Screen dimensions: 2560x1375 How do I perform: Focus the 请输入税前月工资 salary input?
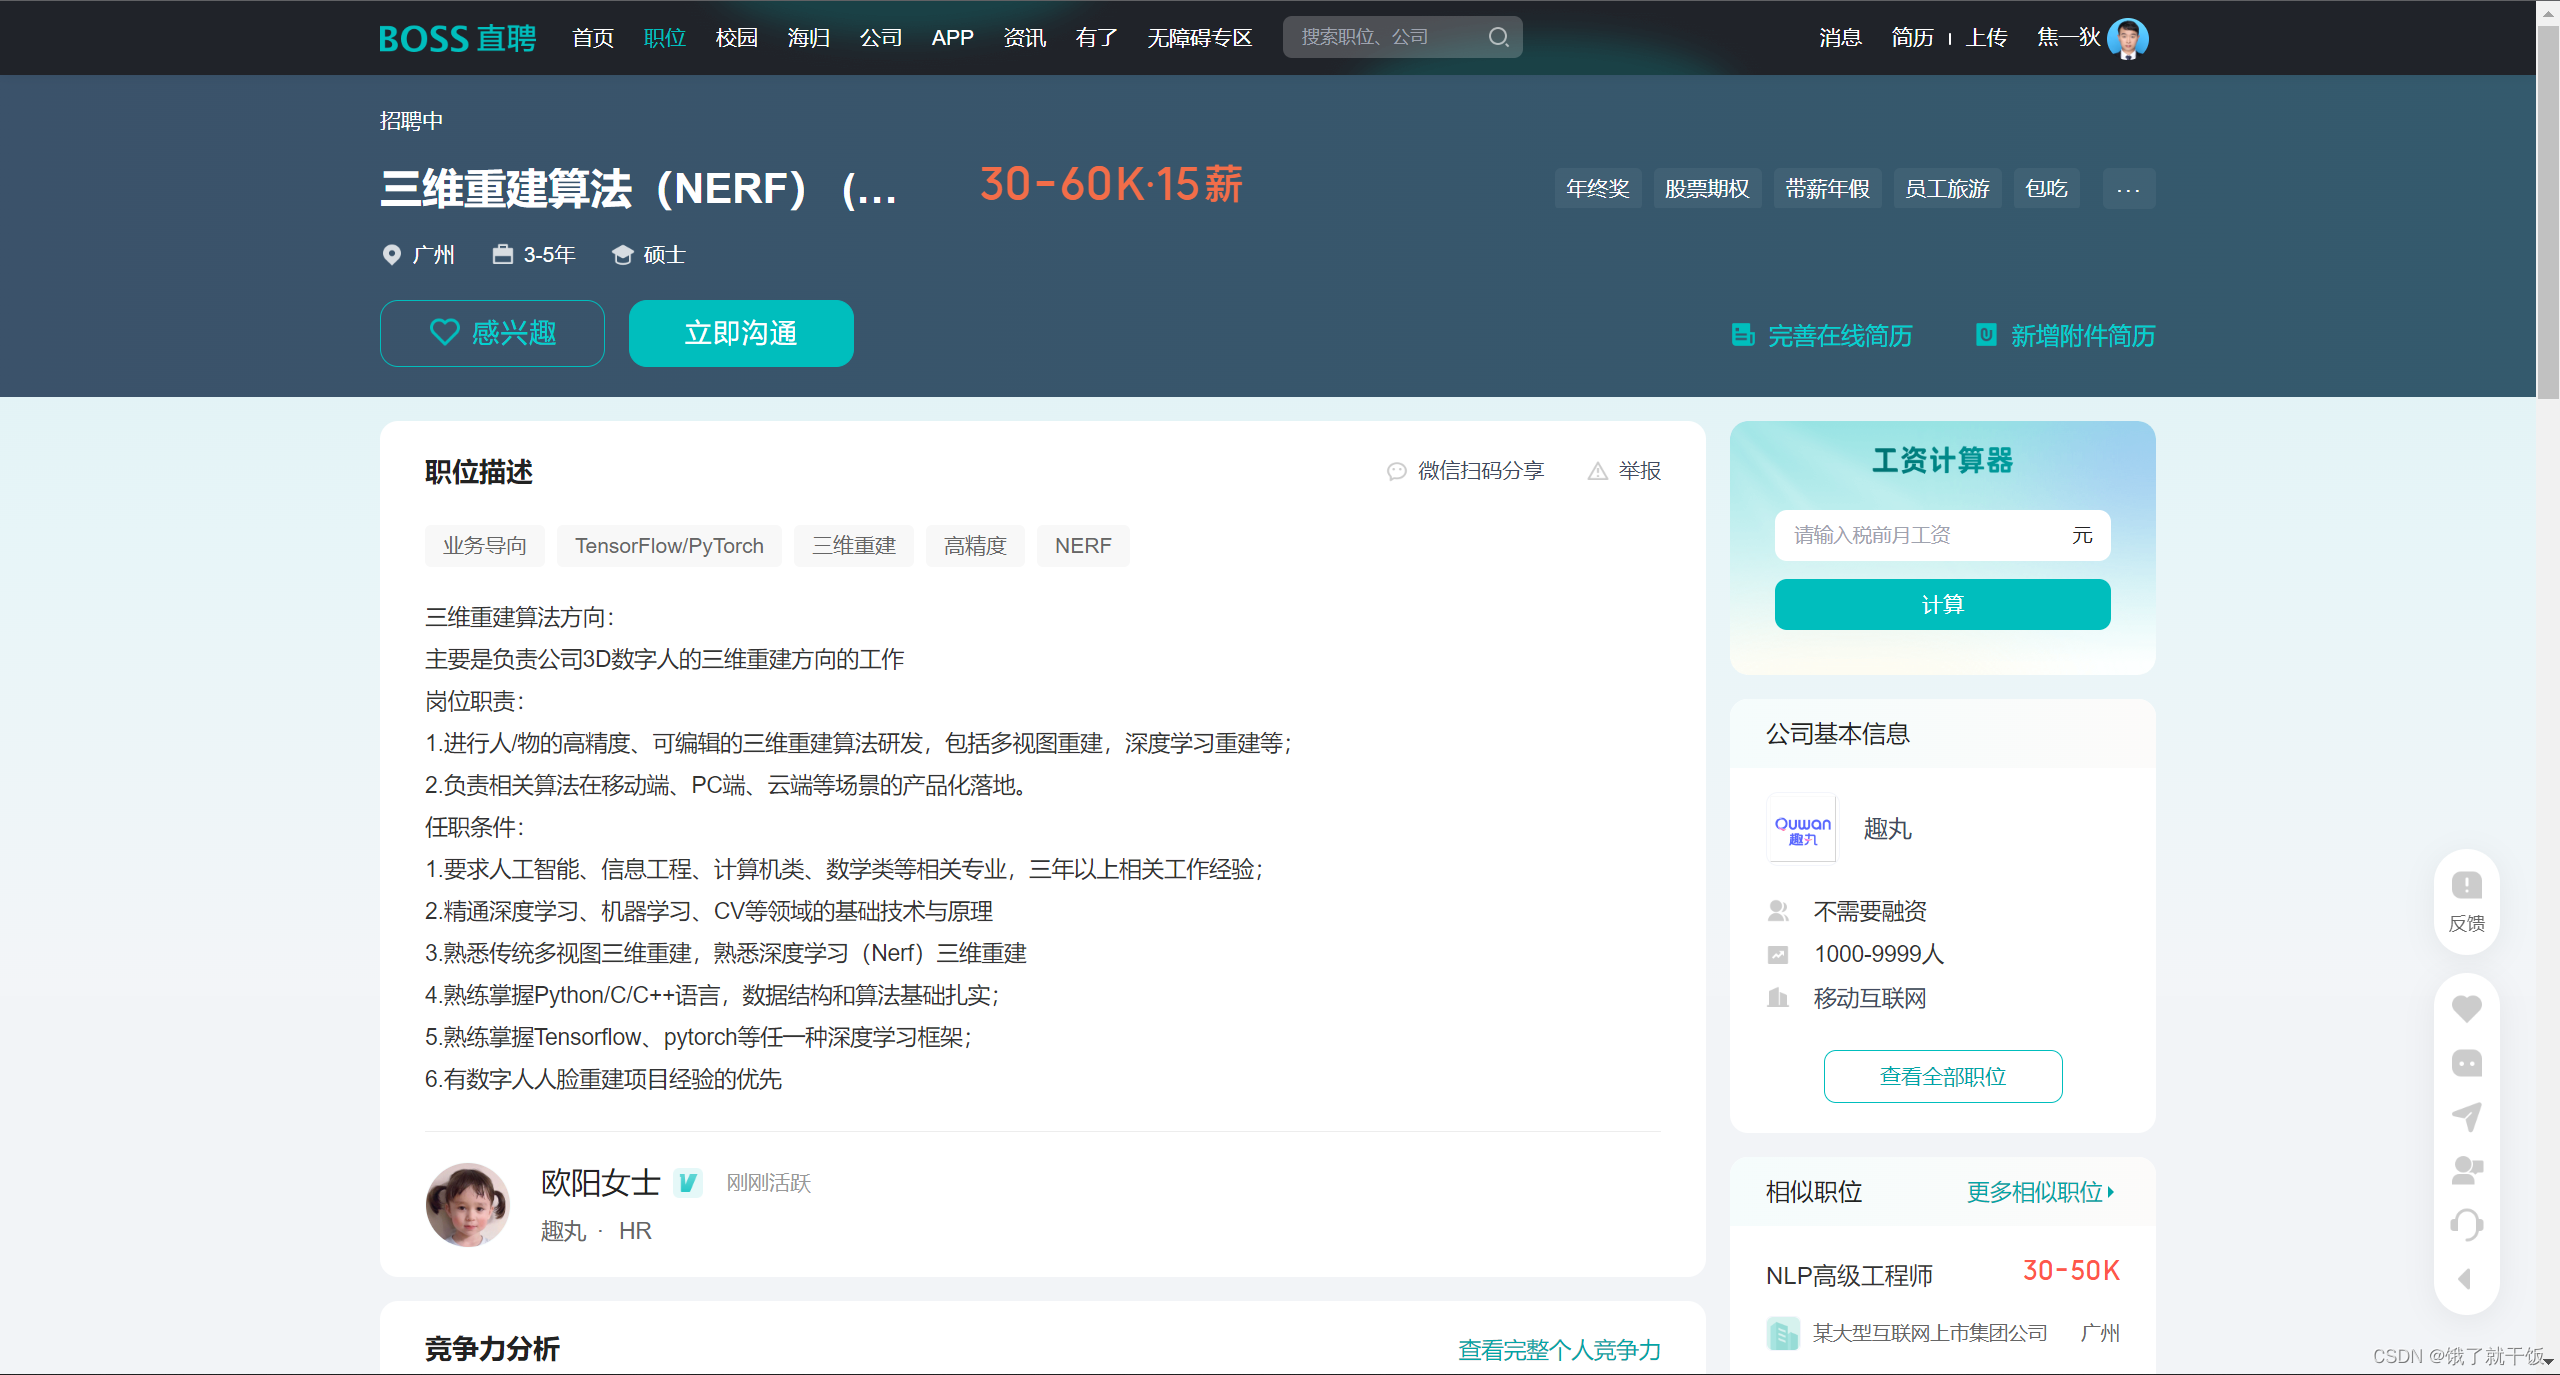coord(1942,535)
